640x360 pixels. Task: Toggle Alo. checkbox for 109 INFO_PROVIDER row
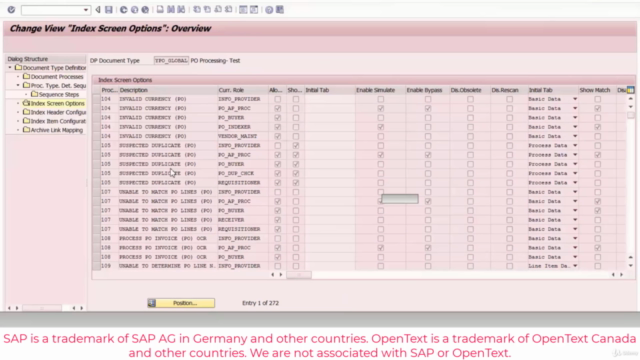278,266
